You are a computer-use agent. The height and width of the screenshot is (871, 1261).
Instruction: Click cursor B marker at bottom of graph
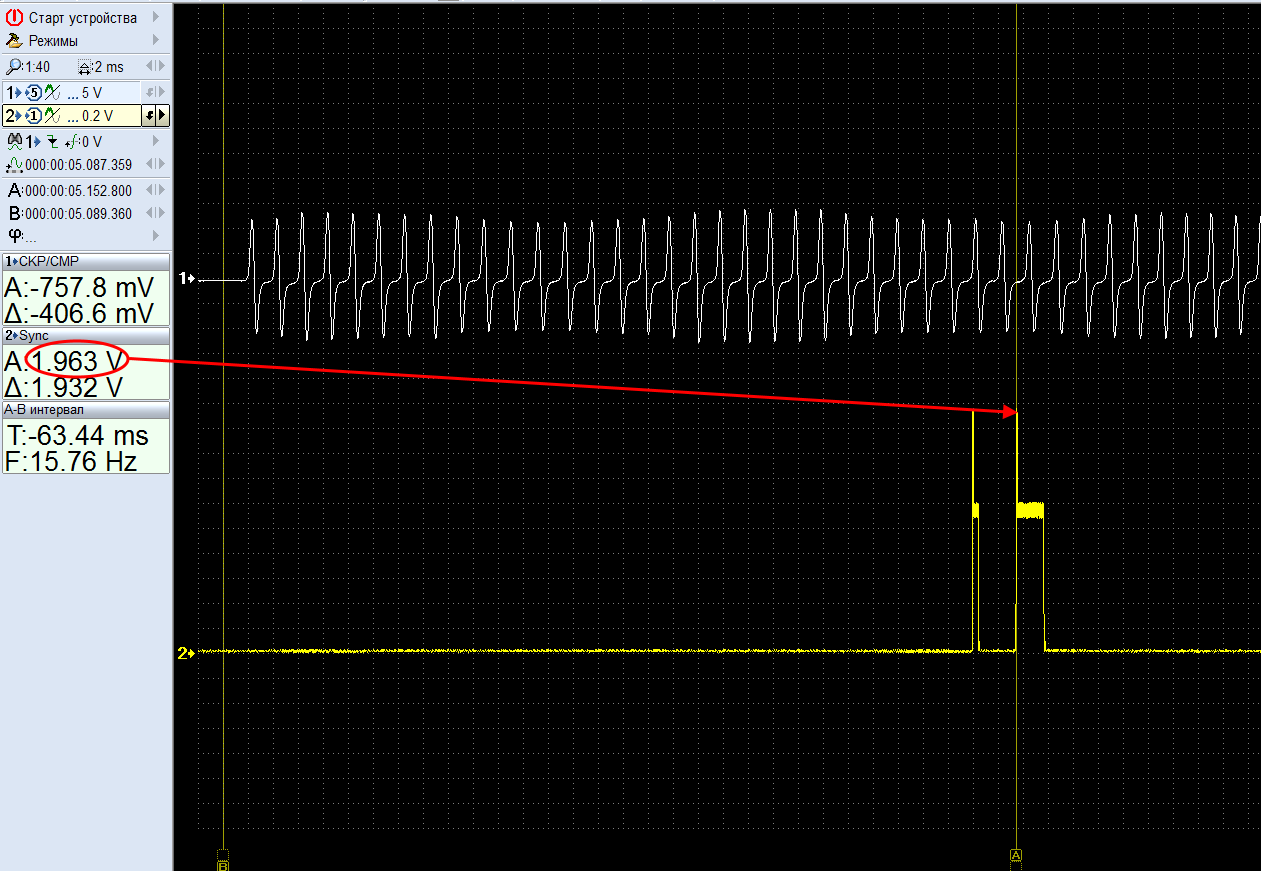(x=223, y=865)
